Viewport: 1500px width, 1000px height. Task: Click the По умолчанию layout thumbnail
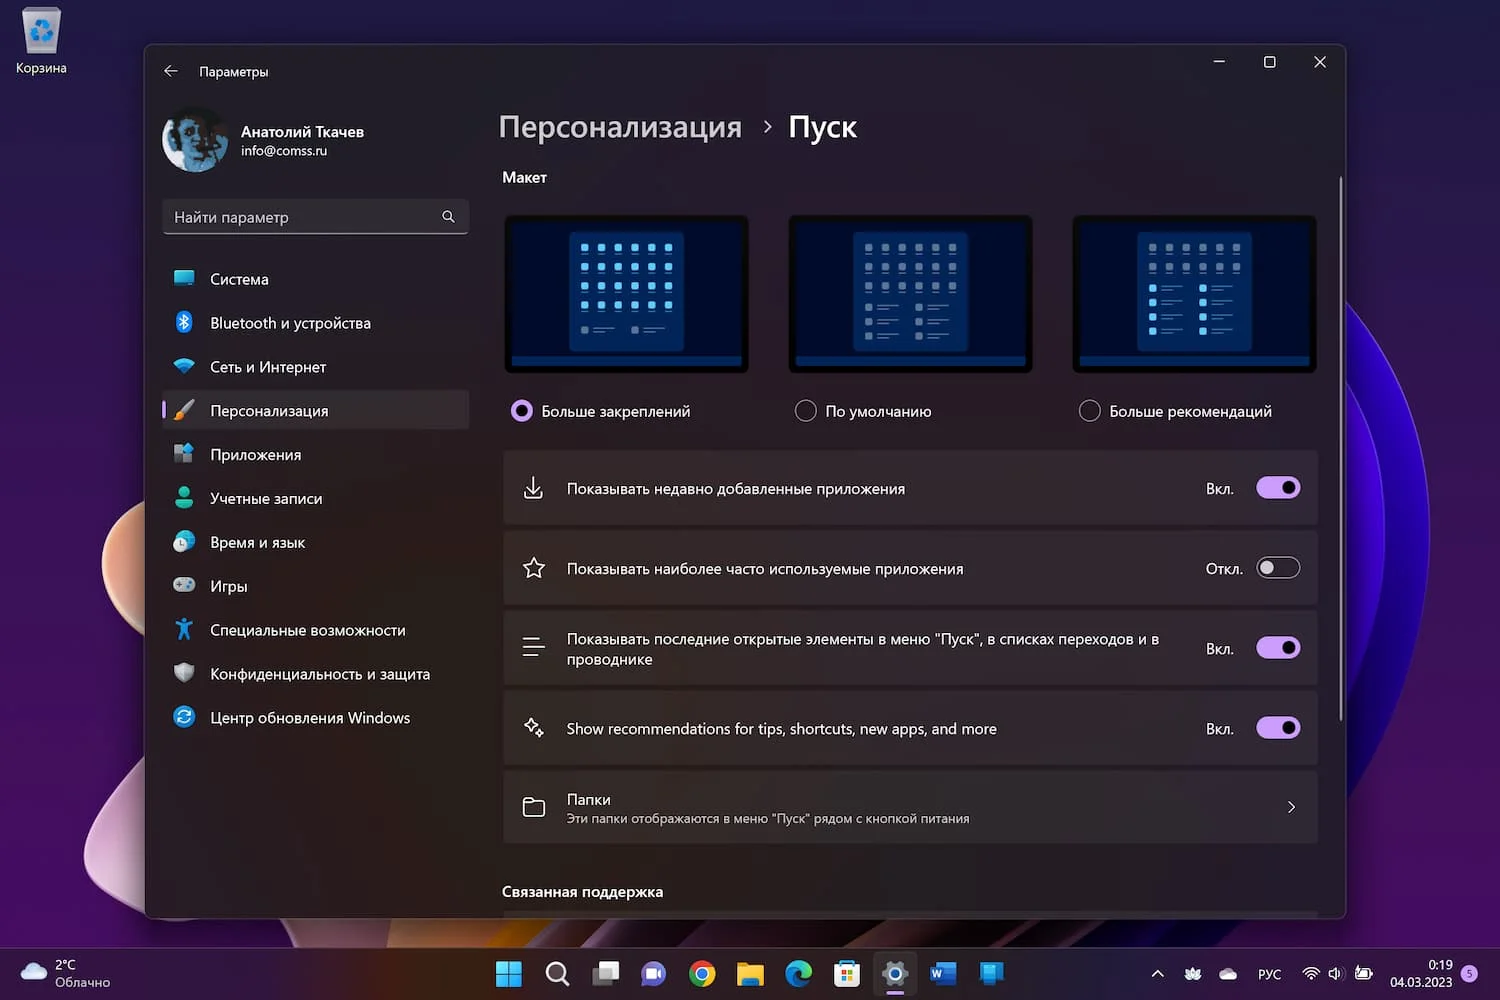coord(910,294)
